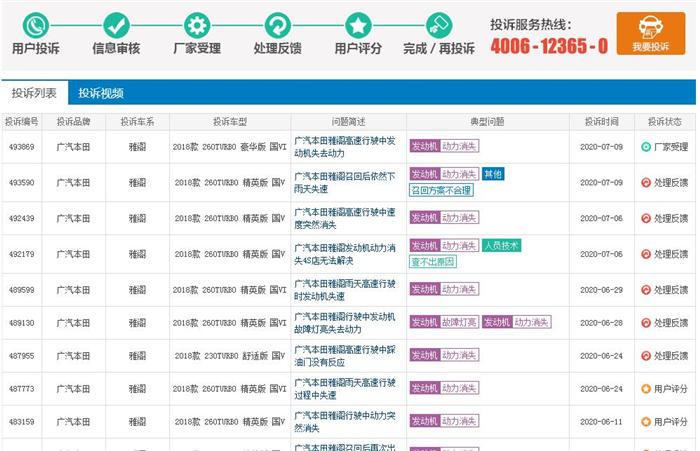Click the 完成/再投诉 step icon
The height and width of the screenshot is (451, 700).
[x=439, y=25]
